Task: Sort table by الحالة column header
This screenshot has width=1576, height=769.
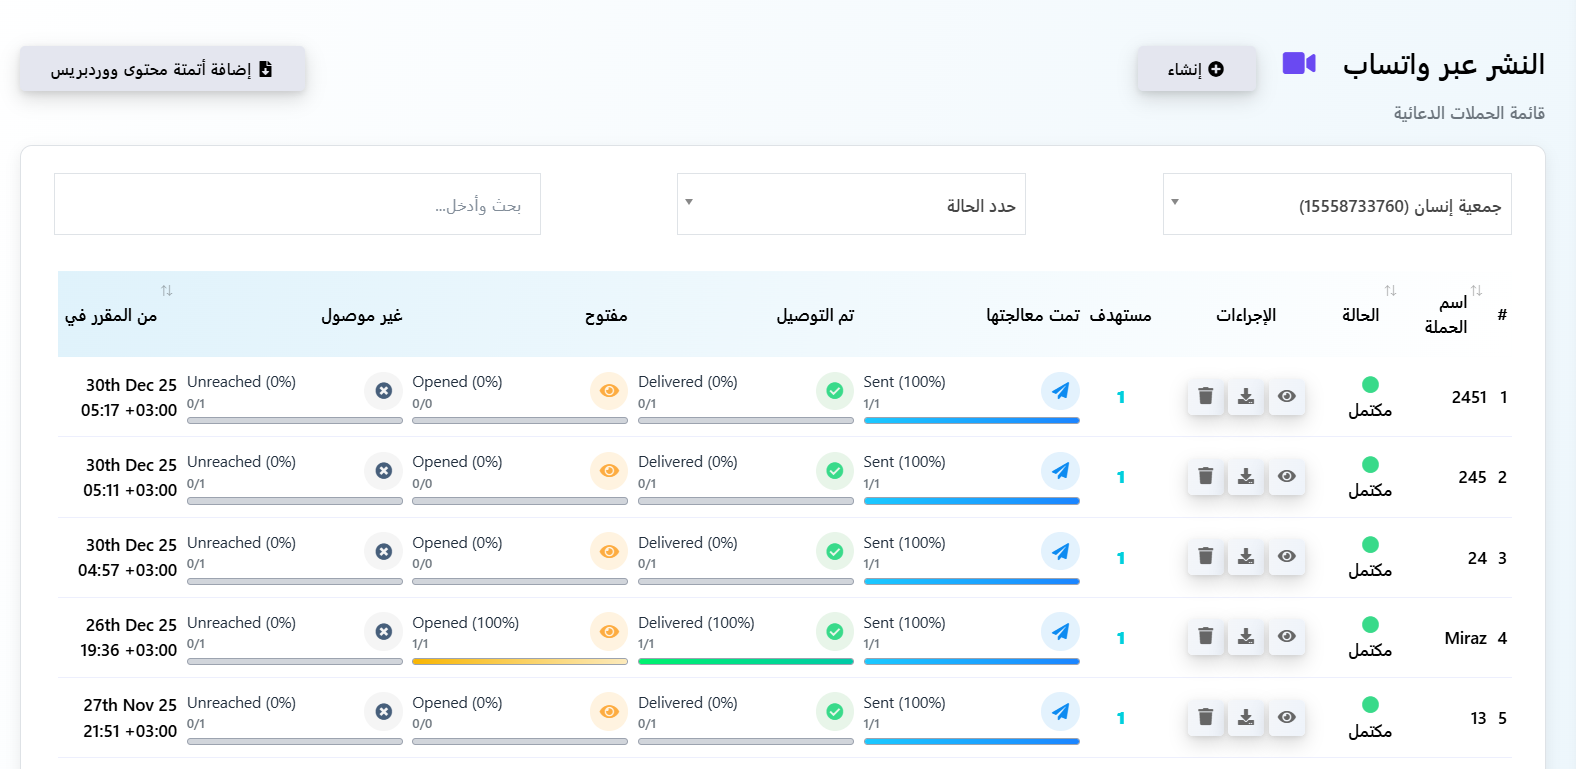Action: click(x=1389, y=291)
